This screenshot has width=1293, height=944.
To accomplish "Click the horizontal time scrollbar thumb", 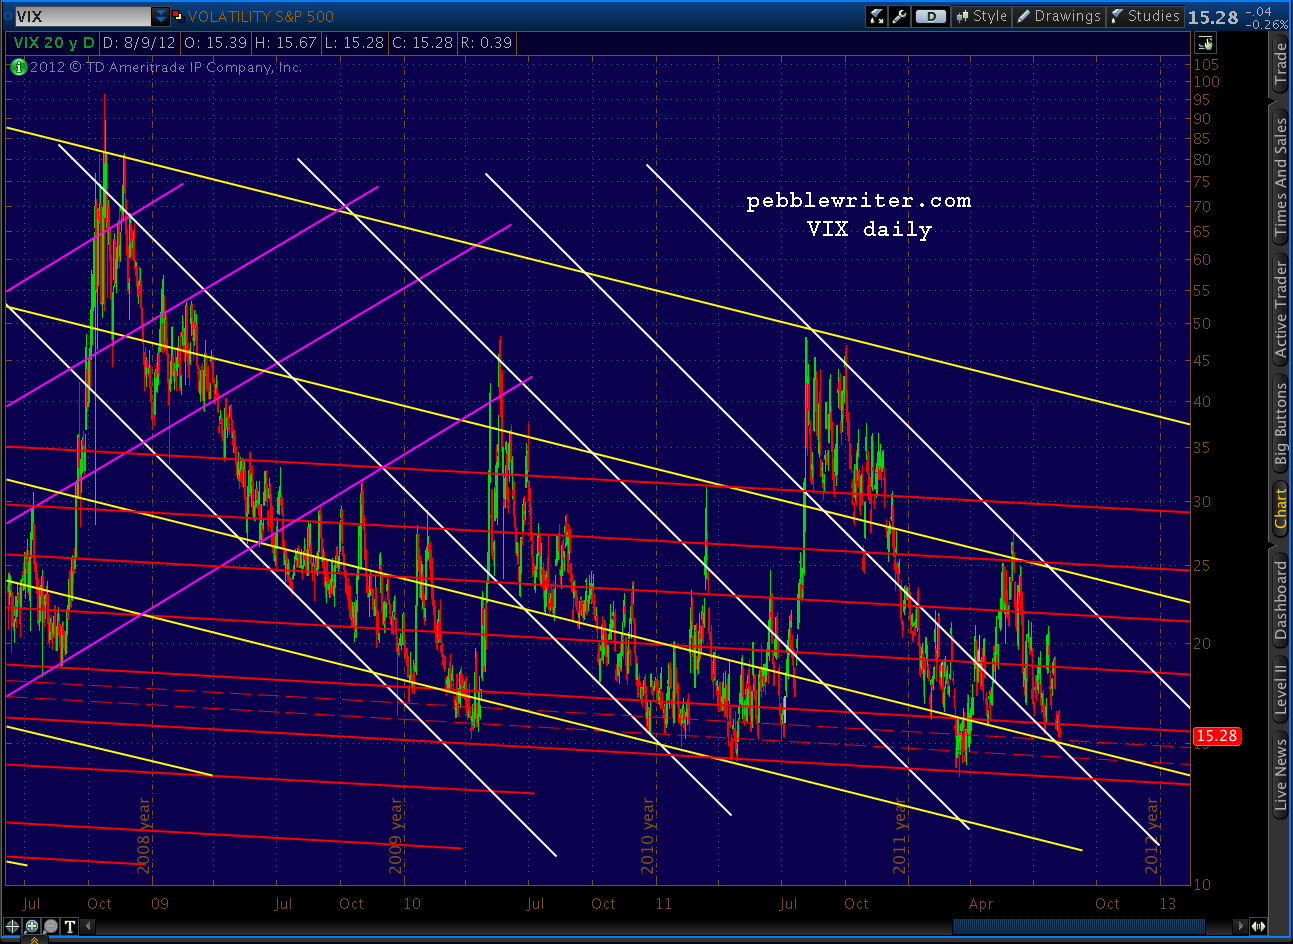I will tap(1079, 926).
